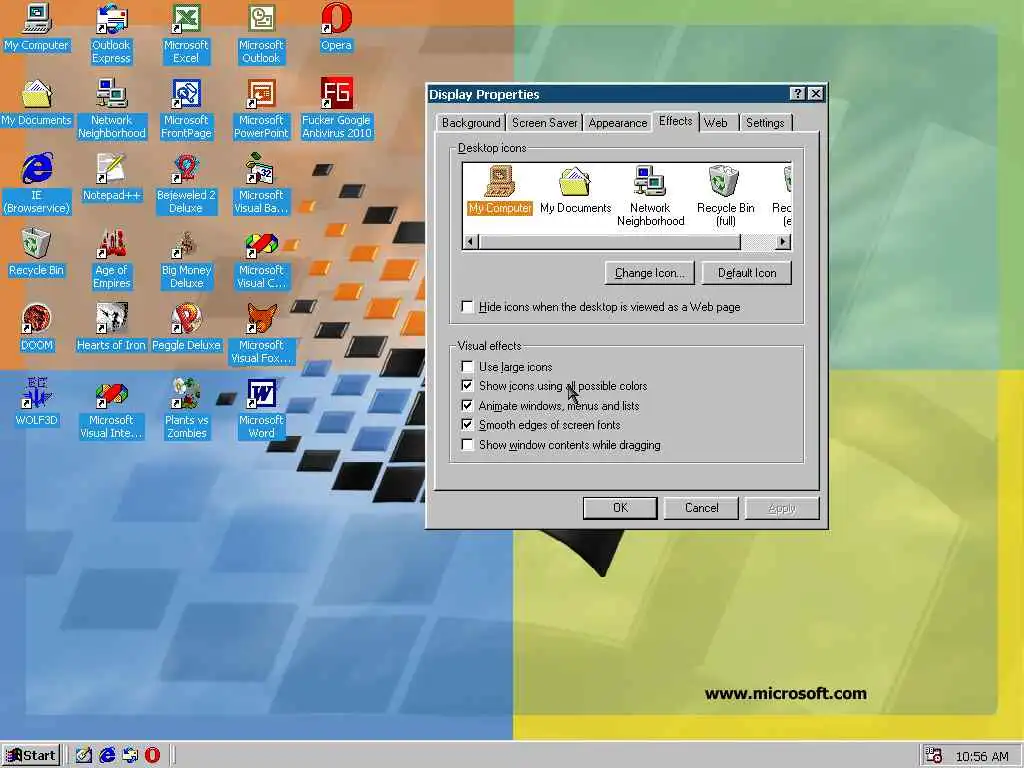Launch Outlook Express from quick launch
This screenshot has height=768, width=1024.
[x=130, y=756]
